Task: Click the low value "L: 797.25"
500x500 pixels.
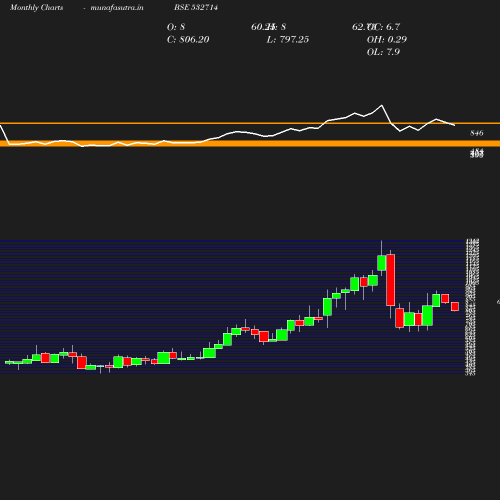Action: coord(288,40)
